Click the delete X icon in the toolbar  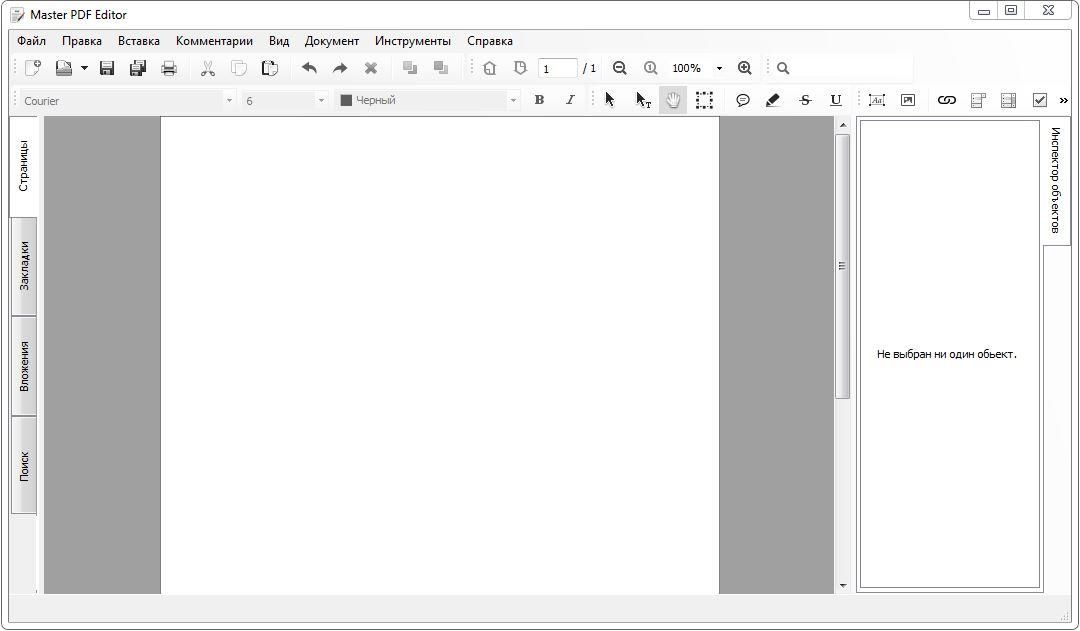click(371, 68)
